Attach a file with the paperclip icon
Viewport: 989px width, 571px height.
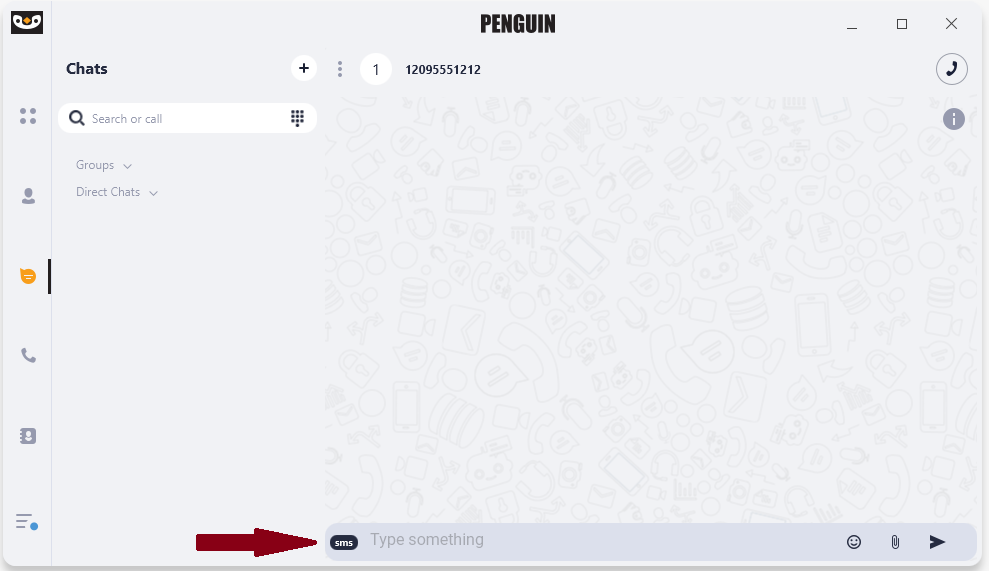pyautogui.click(x=895, y=542)
